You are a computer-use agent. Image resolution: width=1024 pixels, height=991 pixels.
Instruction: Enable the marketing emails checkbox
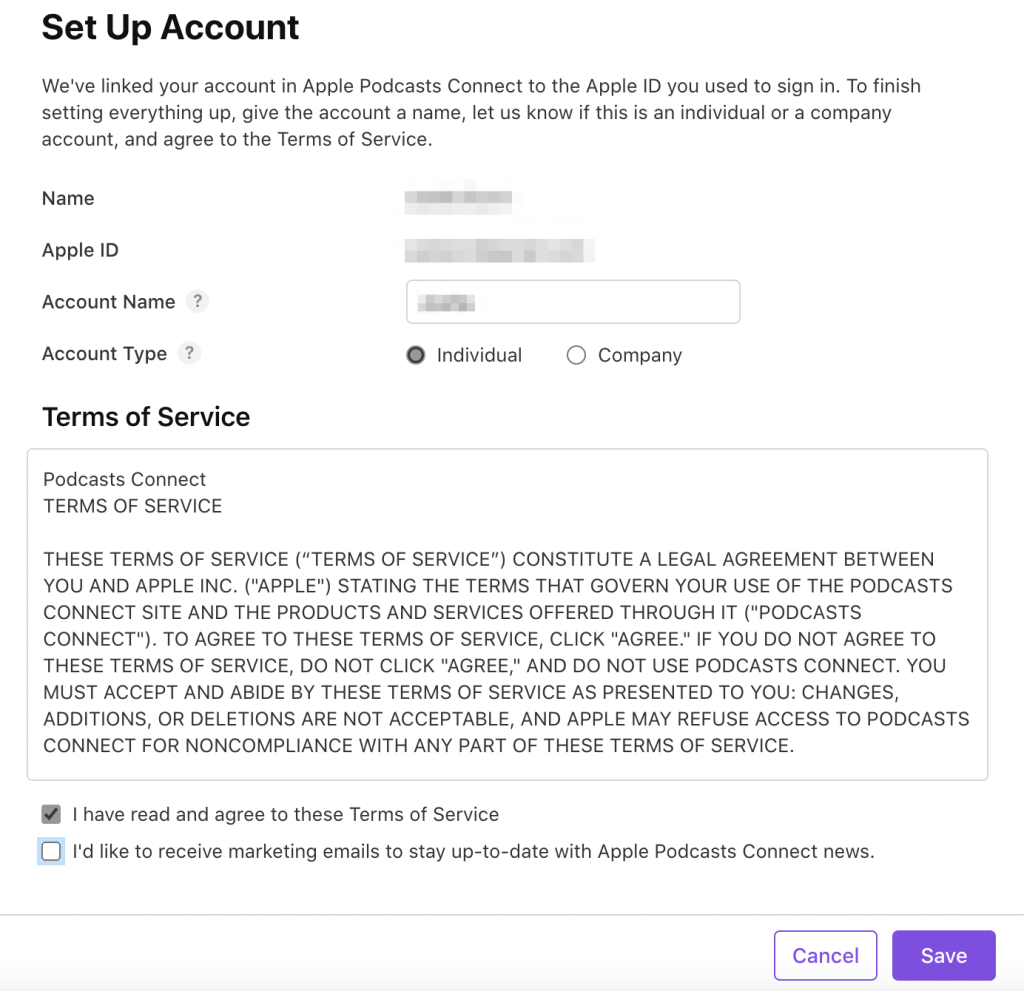[x=51, y=851]
